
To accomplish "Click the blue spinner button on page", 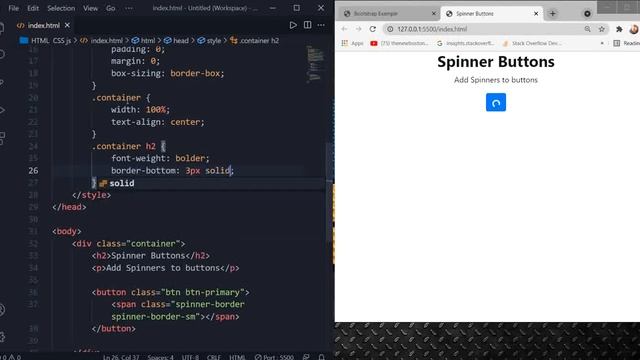I will click(x=496, y=102).
